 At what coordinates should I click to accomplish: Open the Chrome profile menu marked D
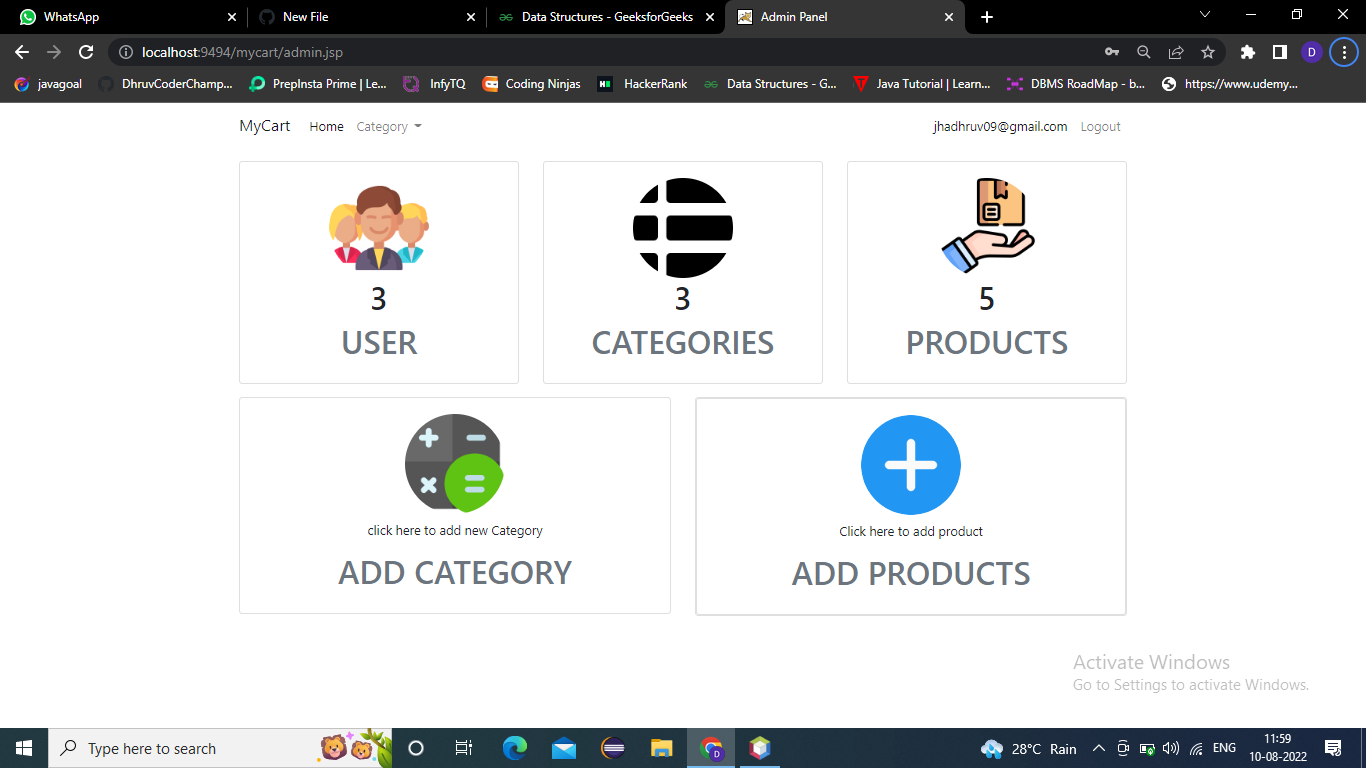tap(1311, 52)
